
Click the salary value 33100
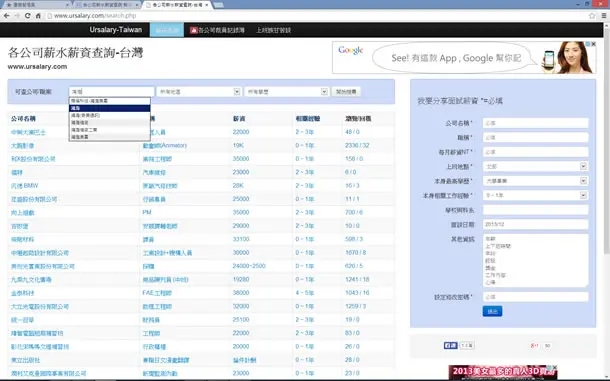point(241,239)
